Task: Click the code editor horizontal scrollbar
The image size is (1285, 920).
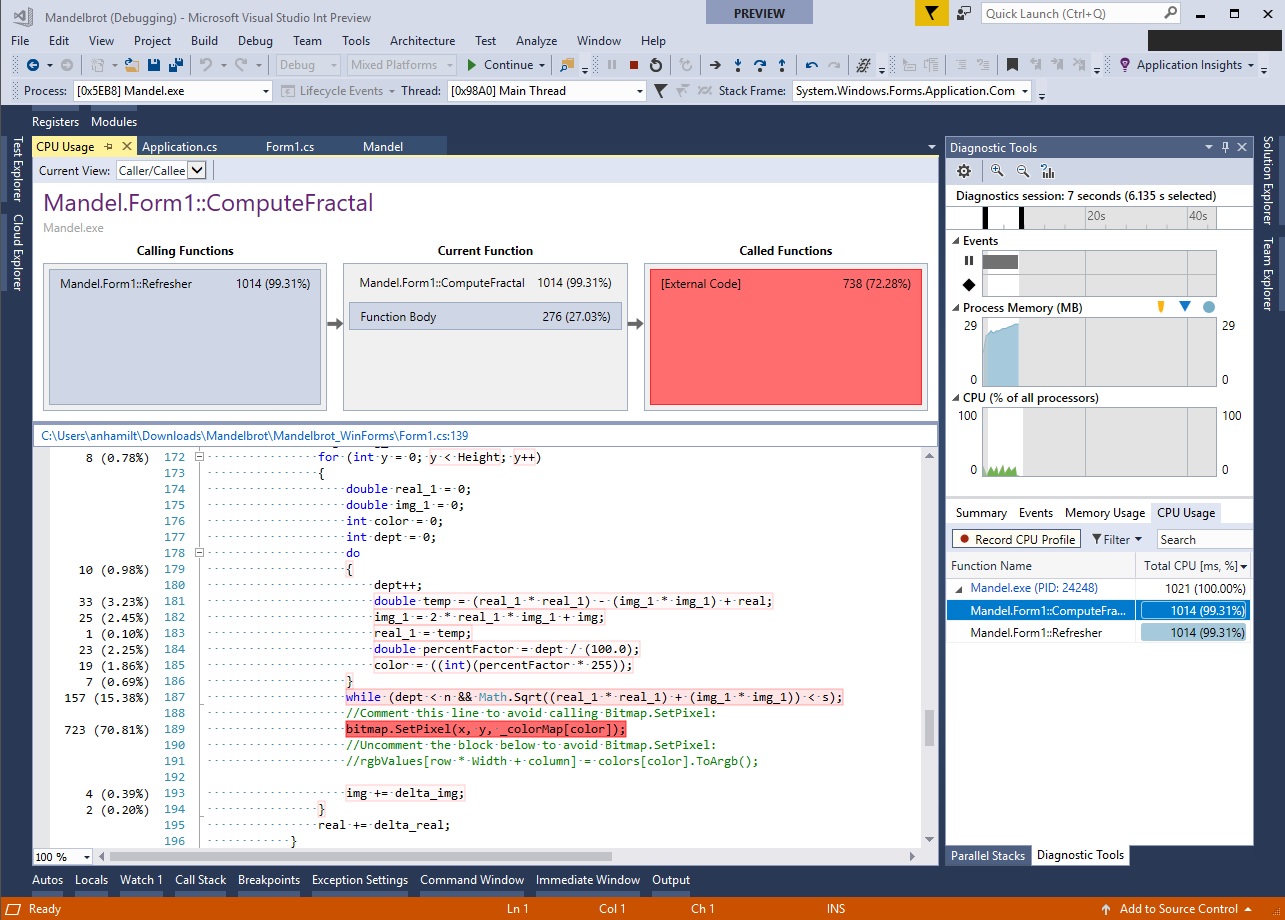Action: click(360, 857)
